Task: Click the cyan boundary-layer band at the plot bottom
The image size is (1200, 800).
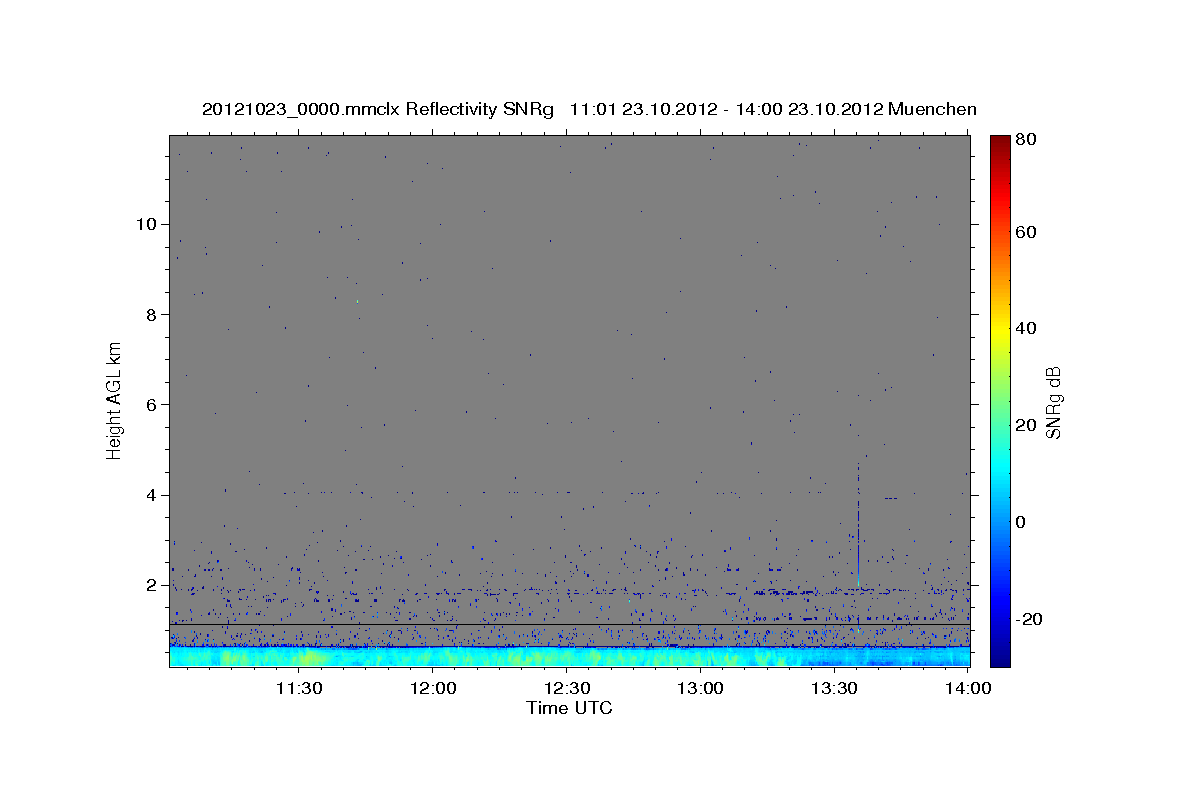Action: (569, 657)
